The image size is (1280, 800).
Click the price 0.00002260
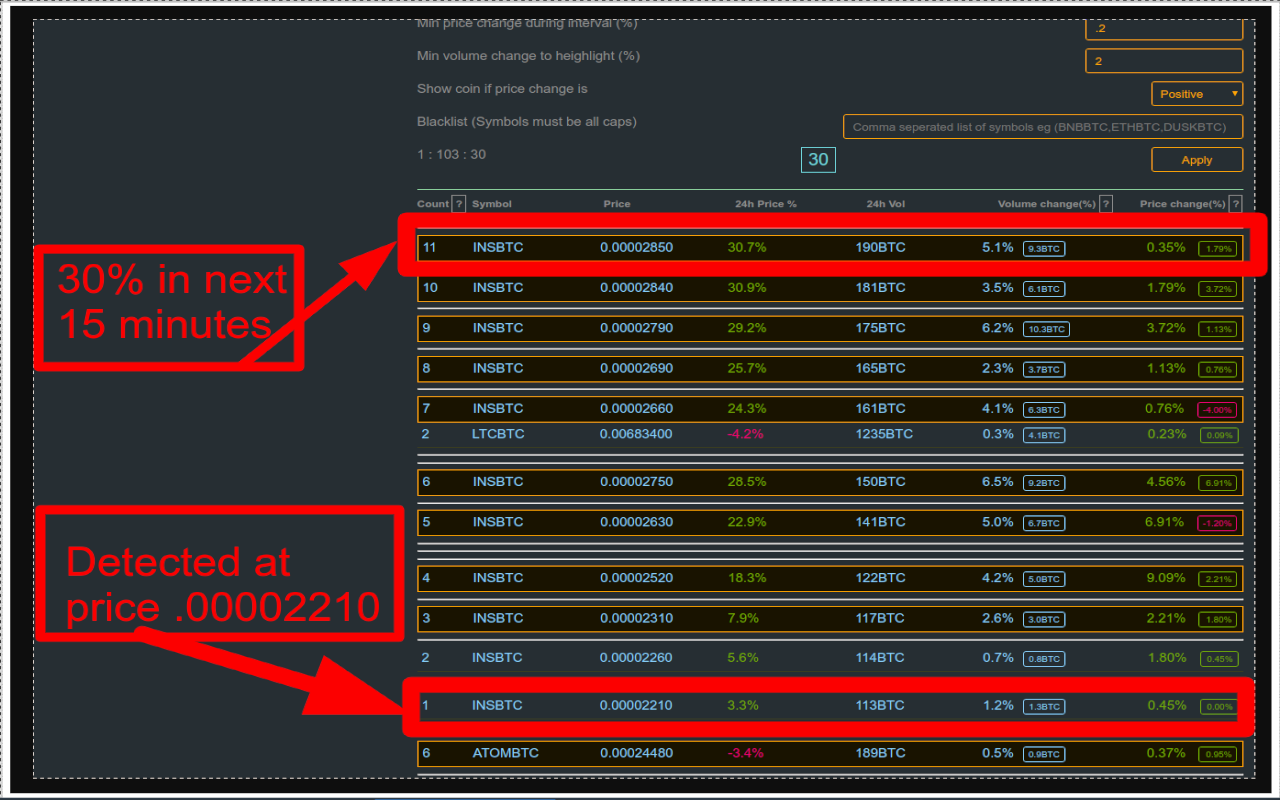point(636,658)
